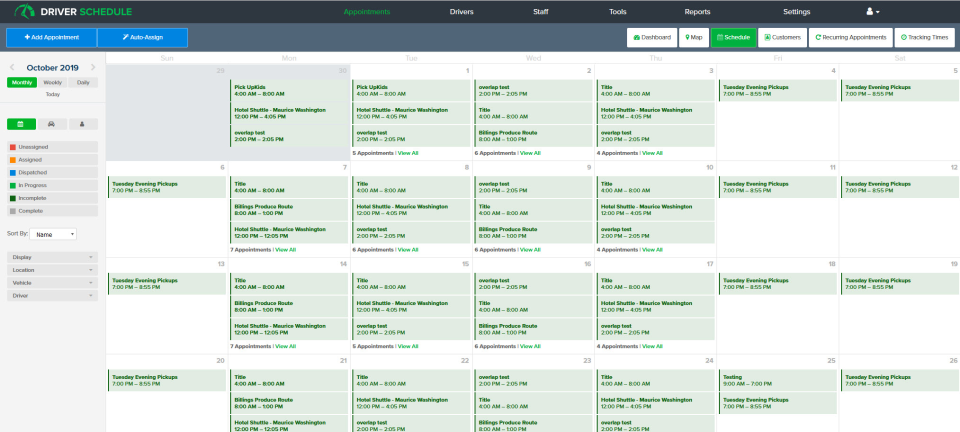Screen dimensions: 960x432
Task: Click the blue Dispatched color swatch
Action: click(x=13, y=173)
